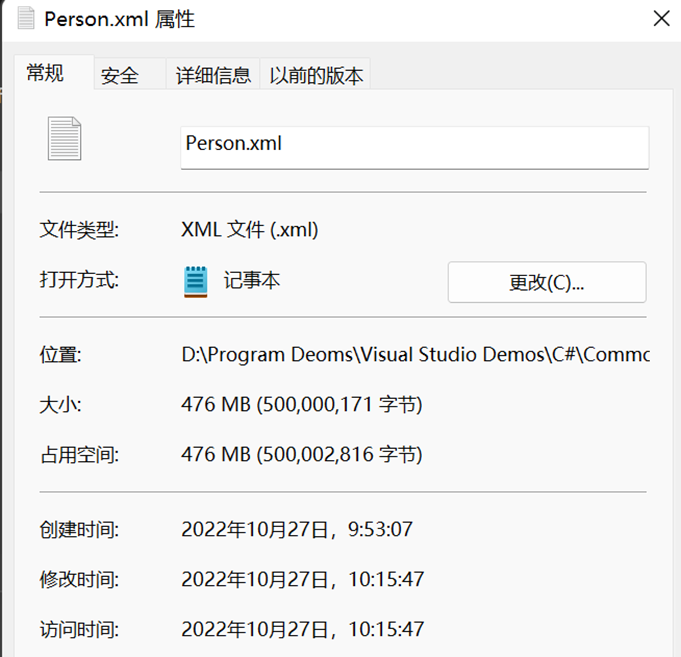Click the 位置 label
Image resolution: width=681 pixels, height=657 pixels.
point(60,355)
